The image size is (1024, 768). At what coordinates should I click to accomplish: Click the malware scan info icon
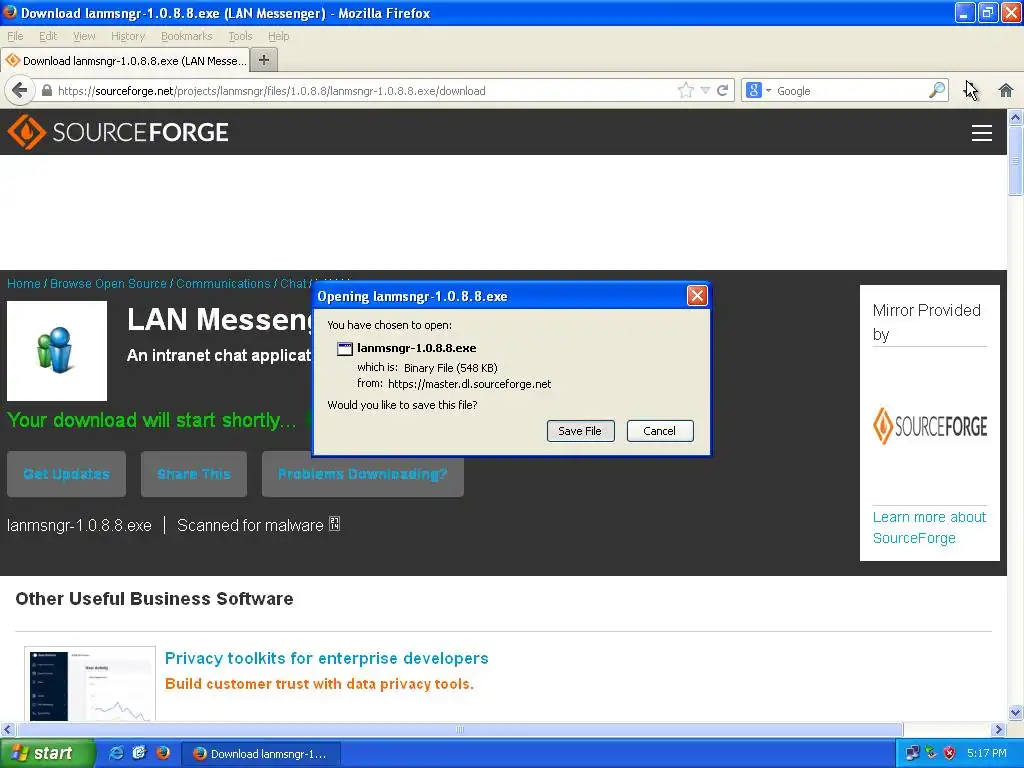[334, 524]
